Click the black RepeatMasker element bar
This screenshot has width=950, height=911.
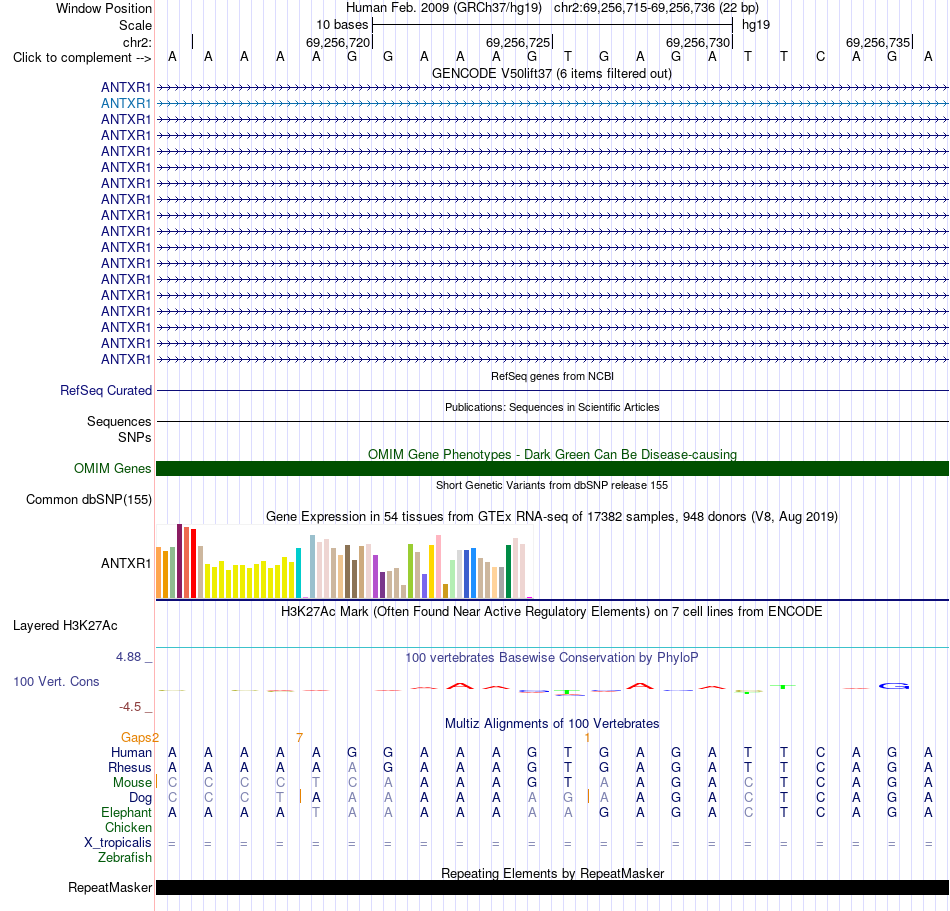[552, 887]
